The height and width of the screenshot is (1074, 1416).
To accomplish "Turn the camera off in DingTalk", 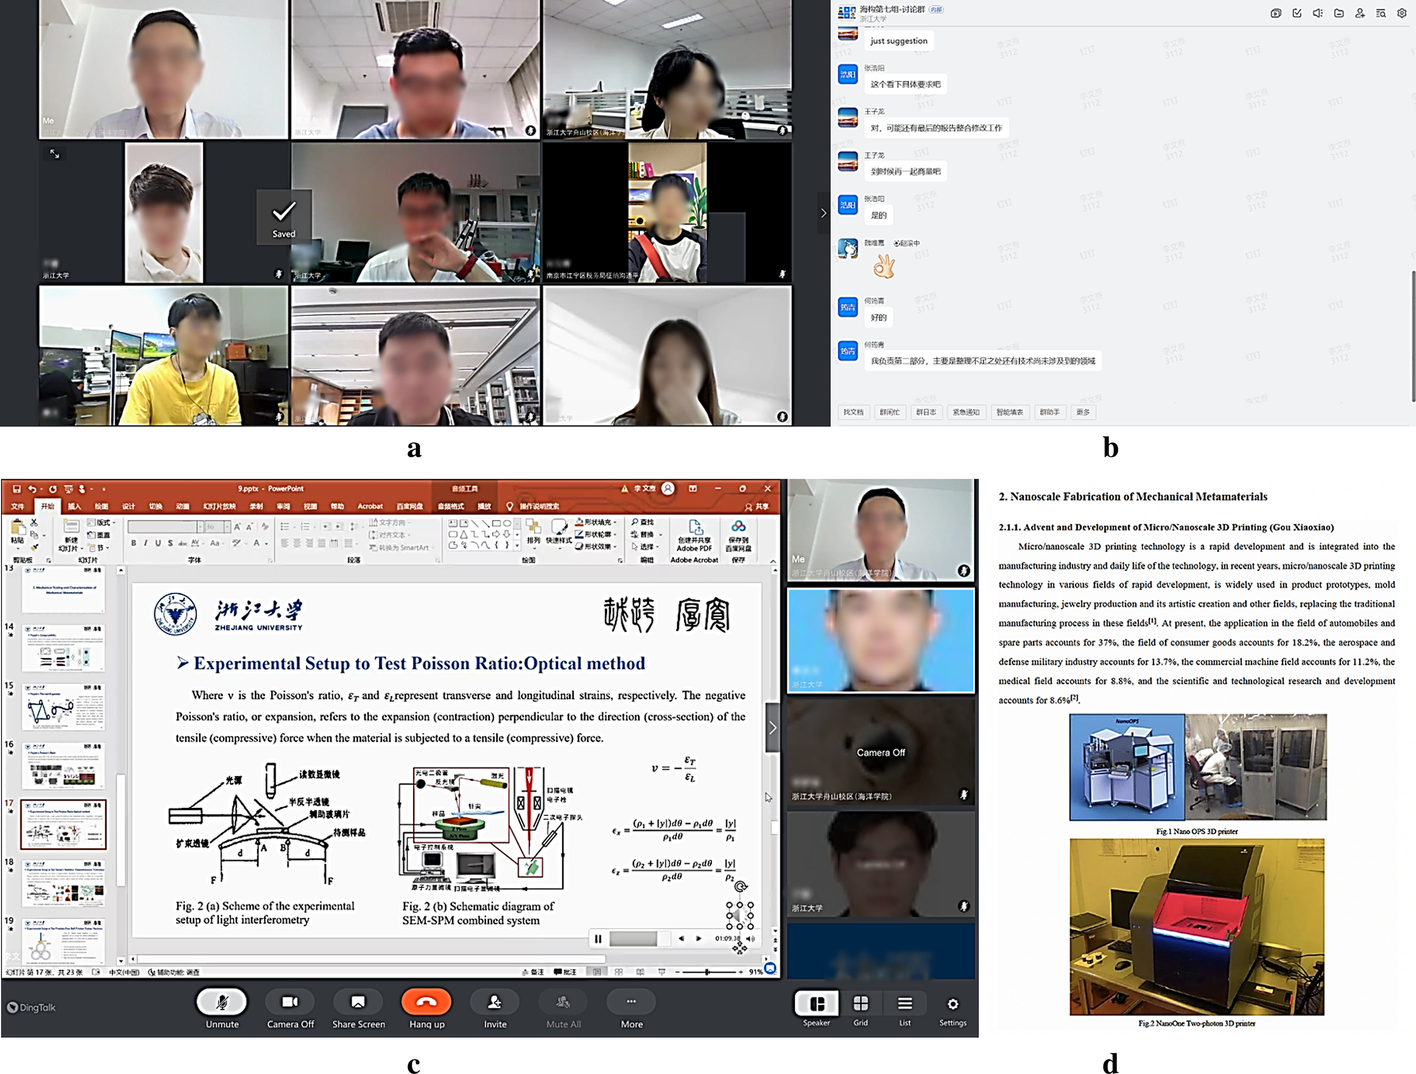I will (x=290, y=1002).
